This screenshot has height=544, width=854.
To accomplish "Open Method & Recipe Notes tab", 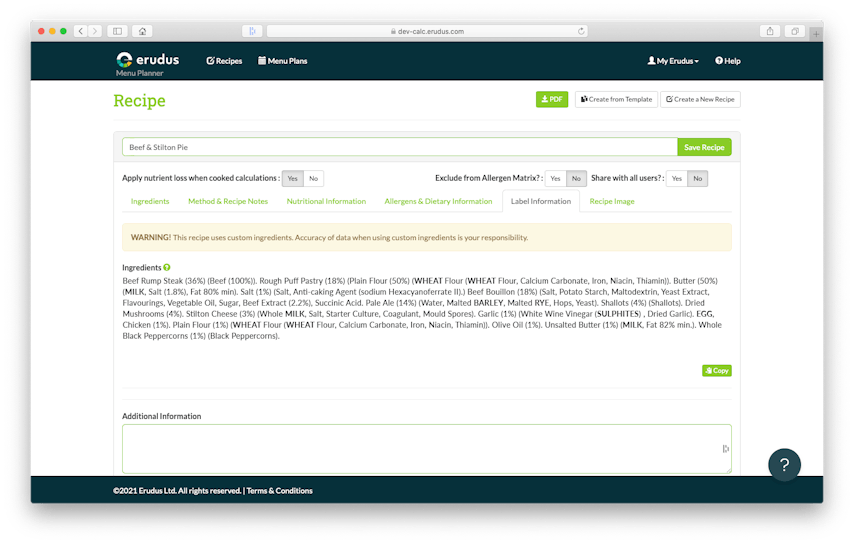I will tap(228, 201).
